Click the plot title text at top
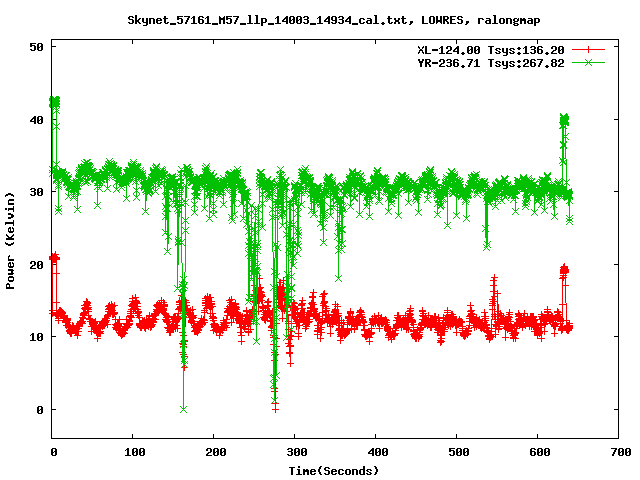 tap(333, 20)
